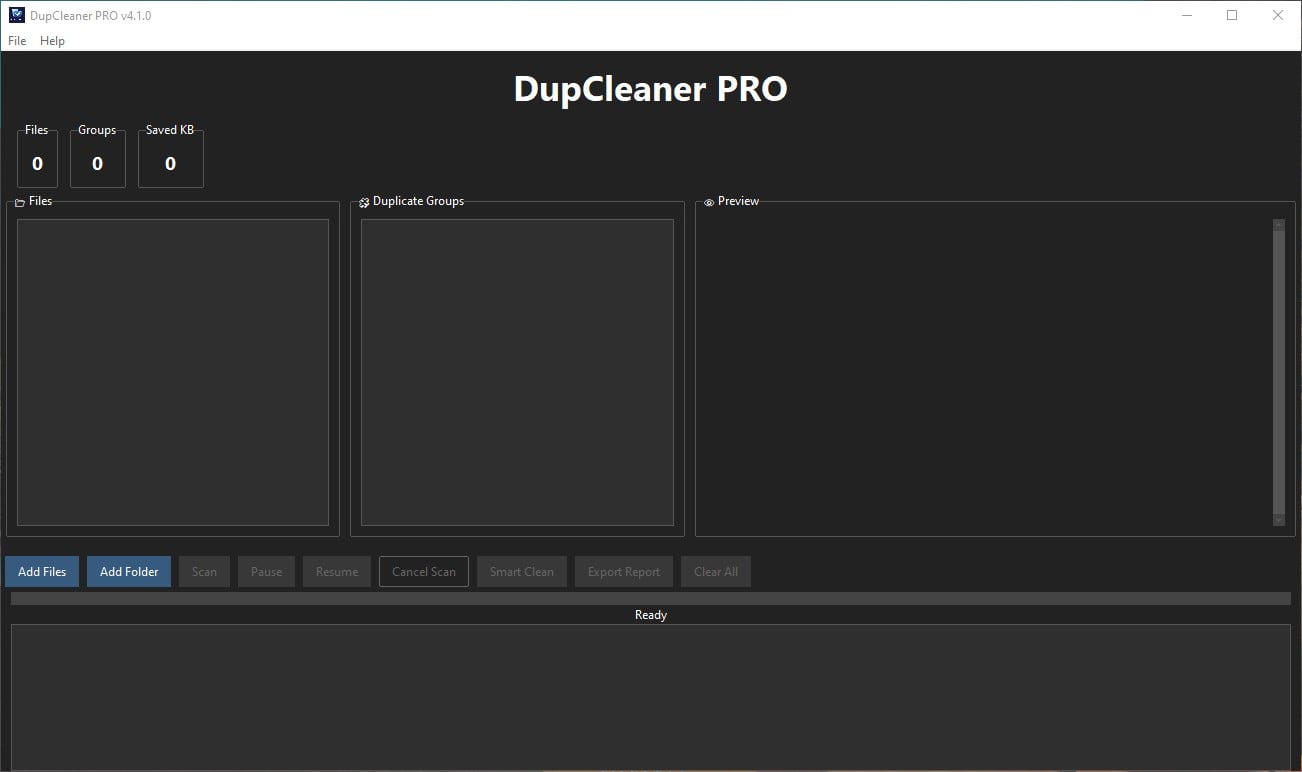The image size is (1302, 772).
Task: Click the progress bar above Ready
Action: 650,597
